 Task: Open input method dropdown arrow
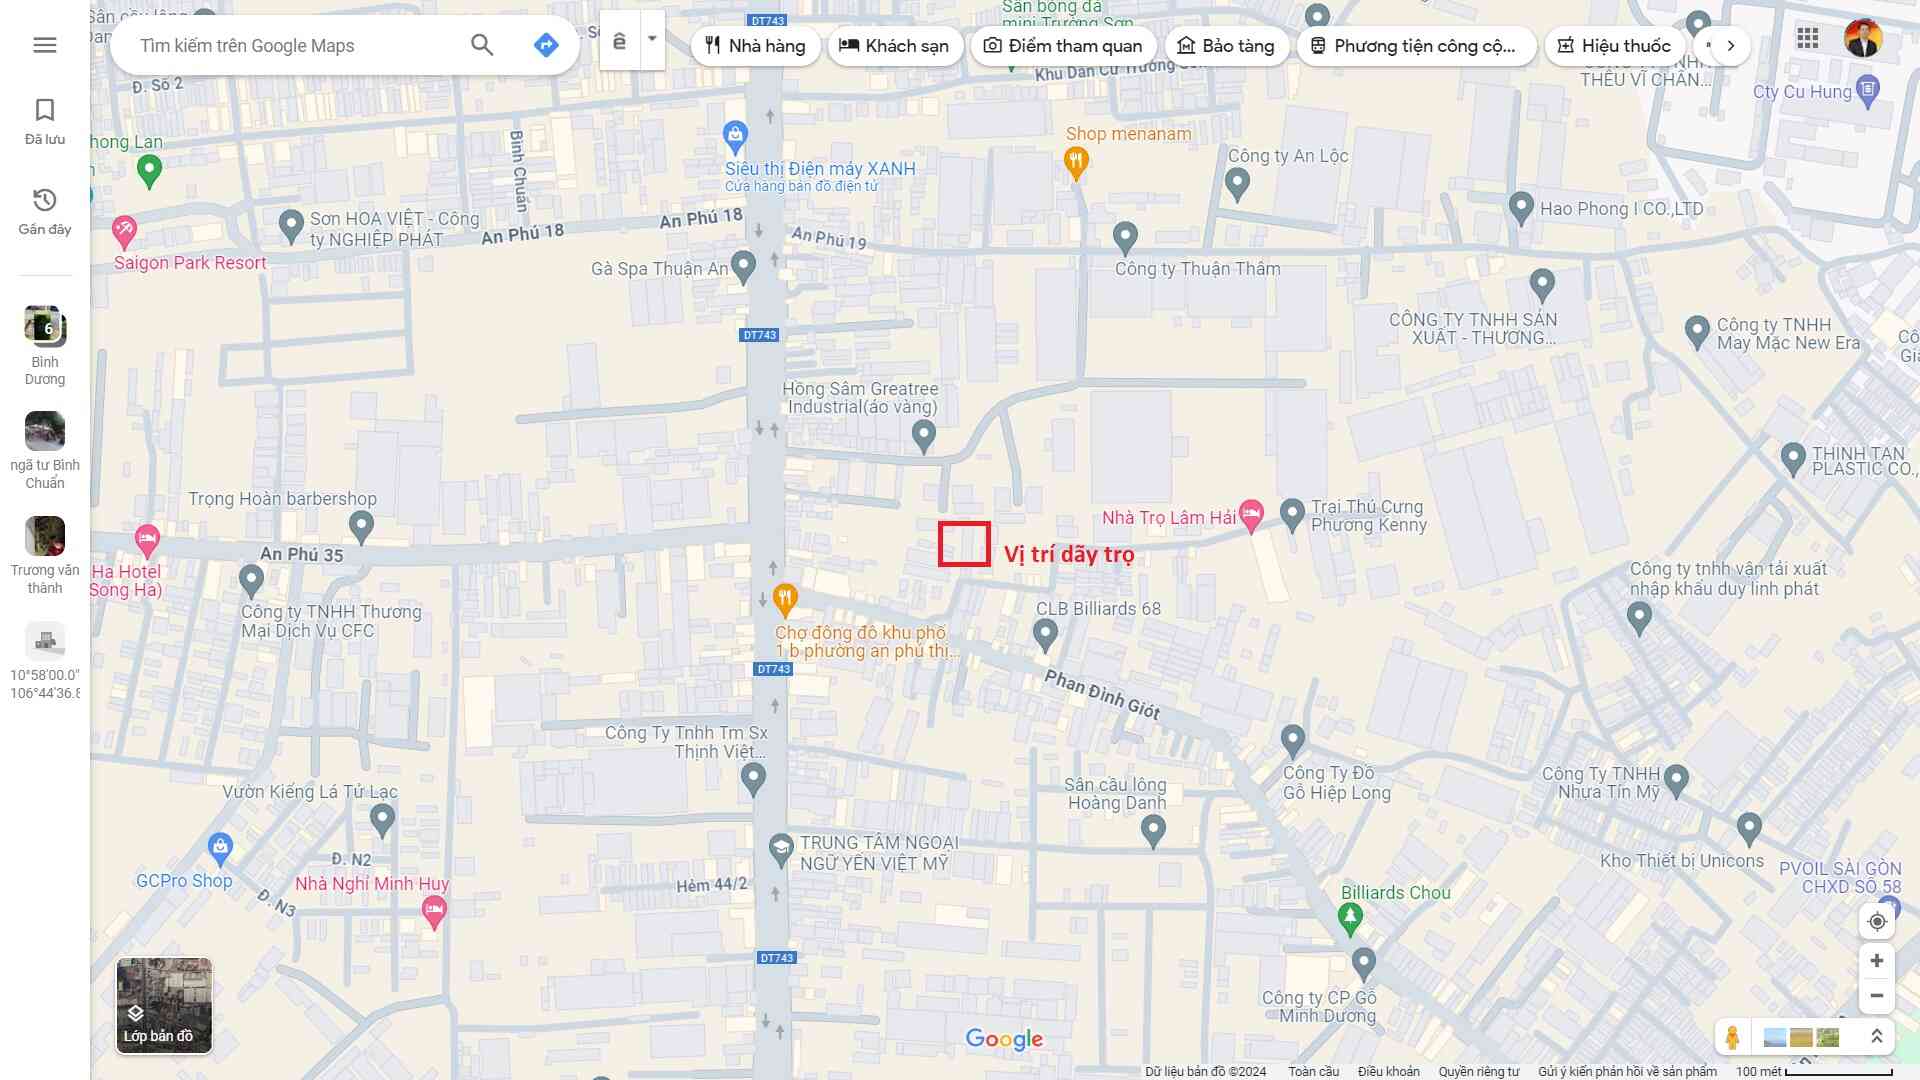pyautogui.click(x=652, y=39)
